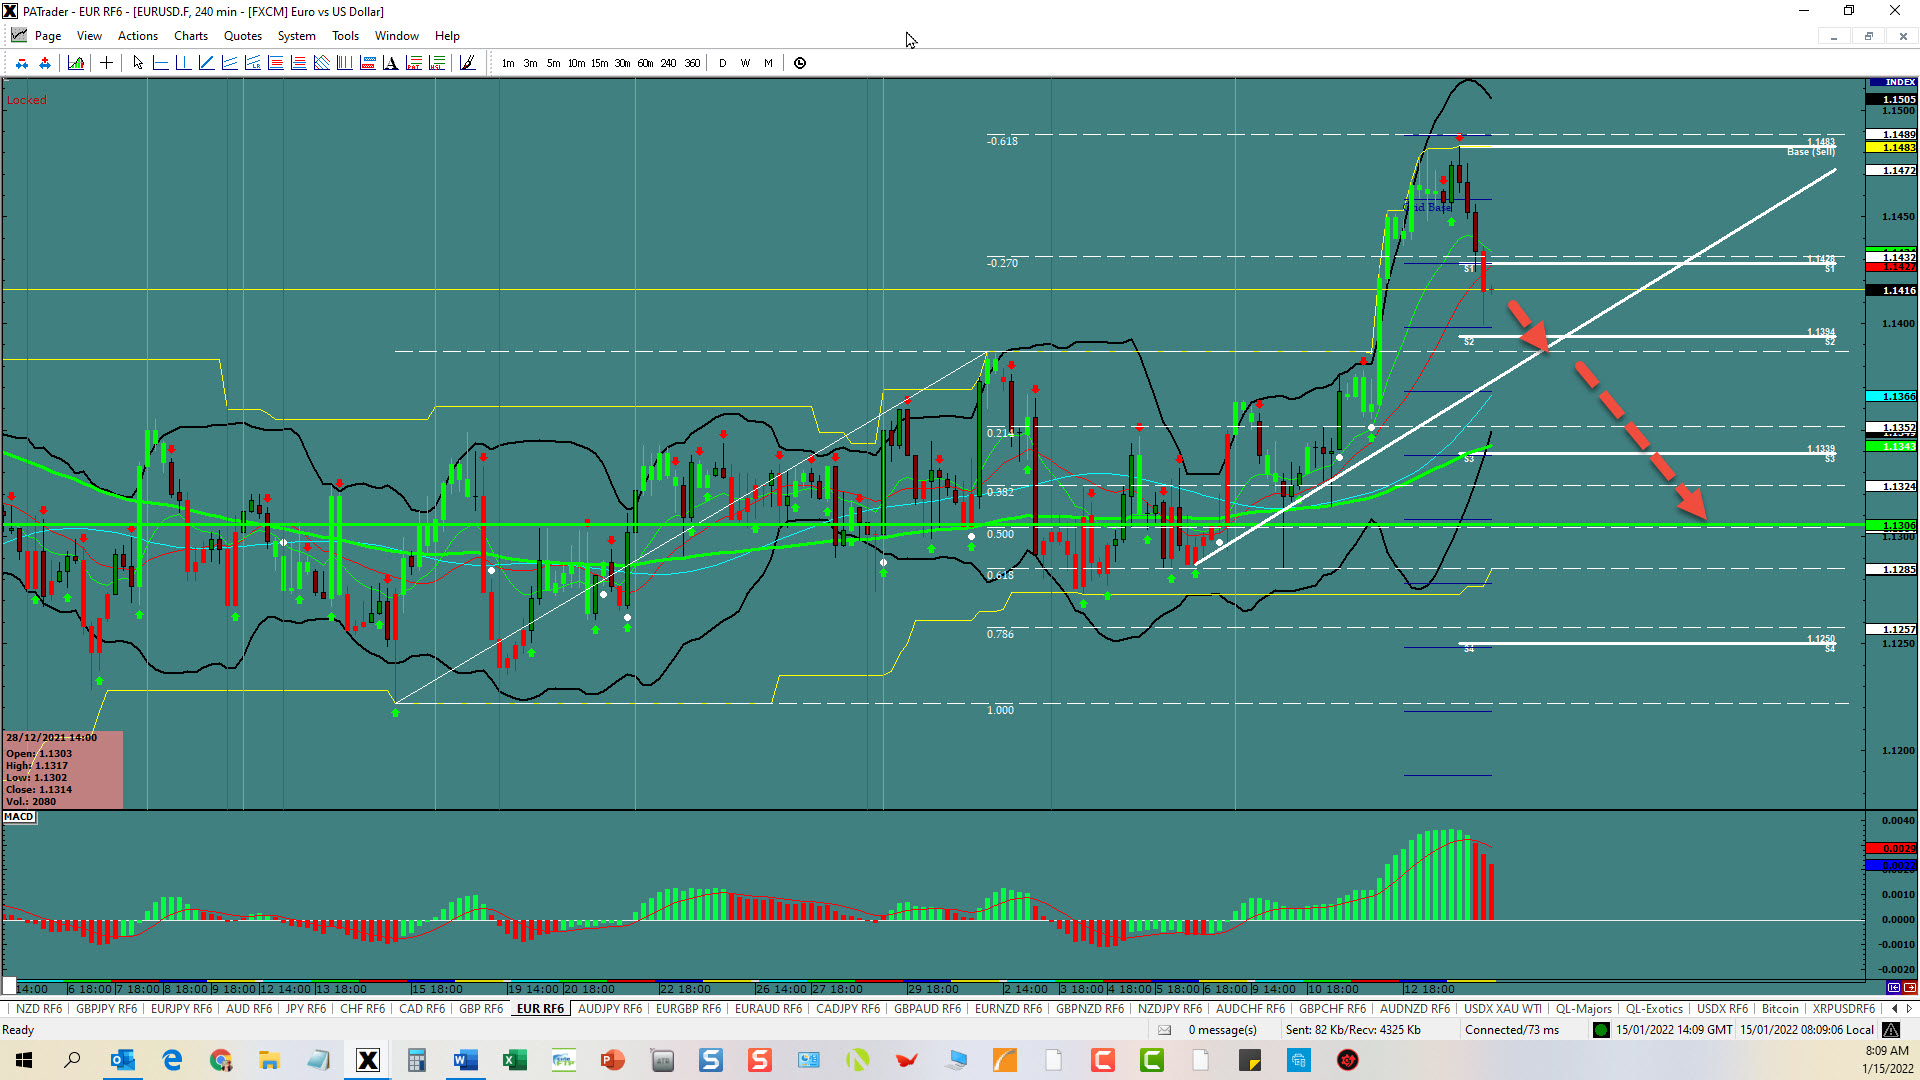
Task: Open Excel from the taskbar
Action: [515, 1060]
